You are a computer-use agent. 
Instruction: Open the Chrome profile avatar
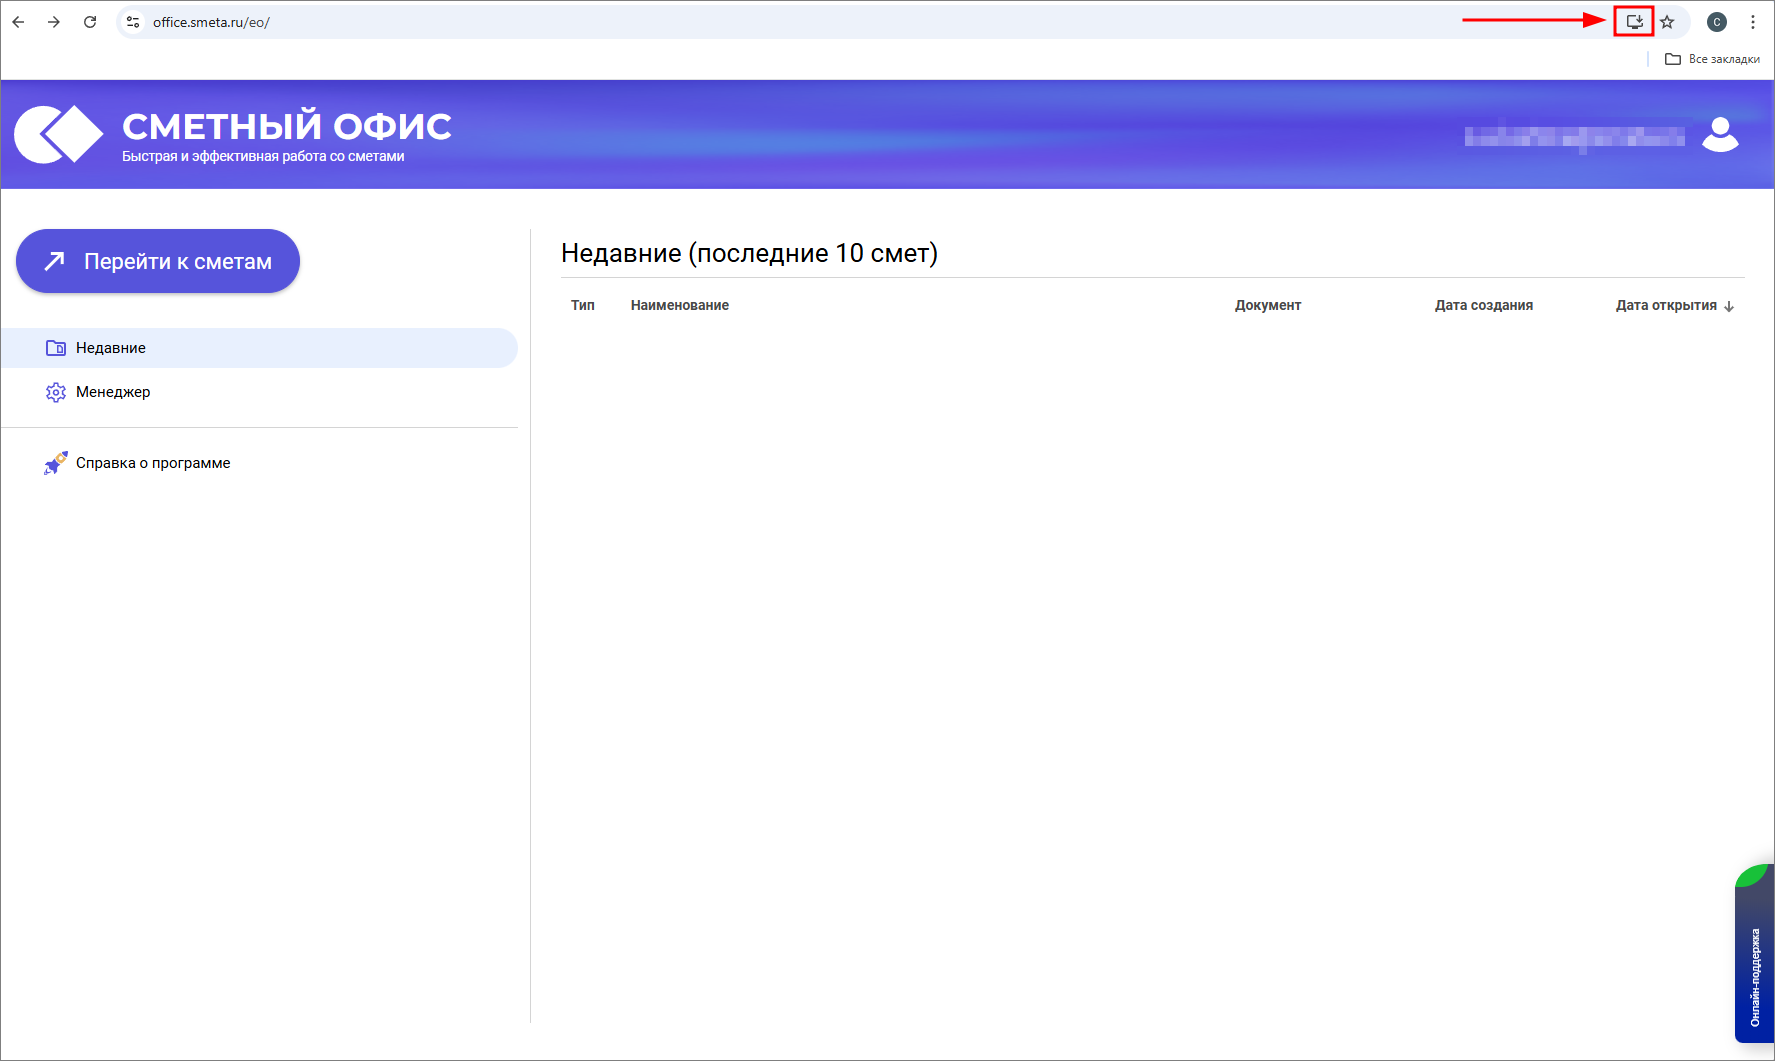pos(1717,22)
